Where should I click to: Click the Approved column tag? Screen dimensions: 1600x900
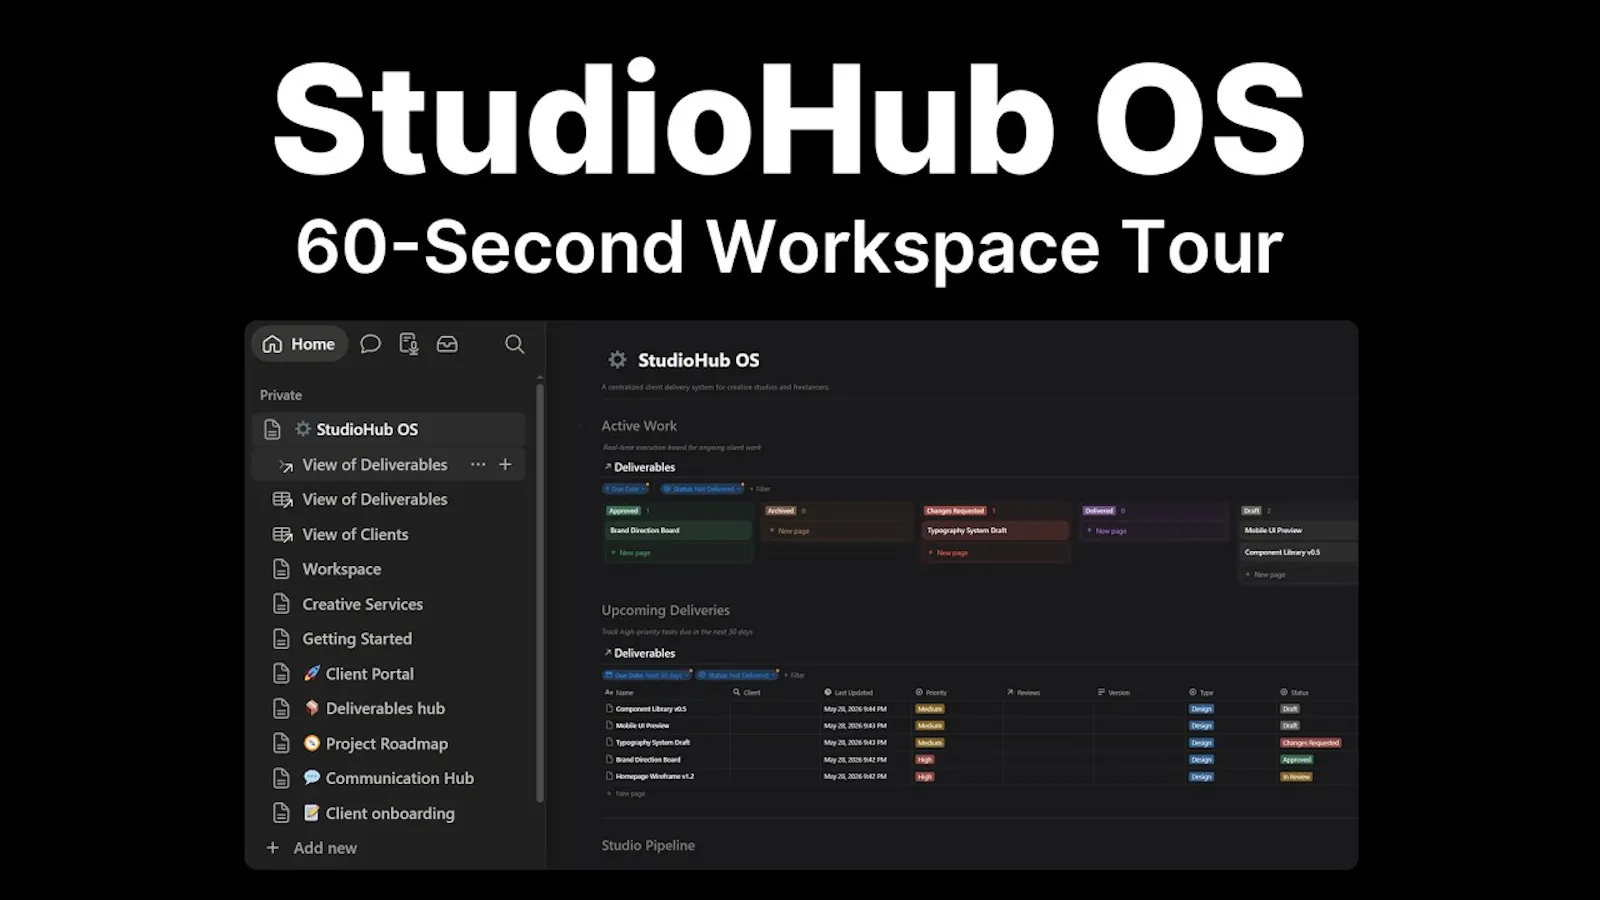[623, 511]
